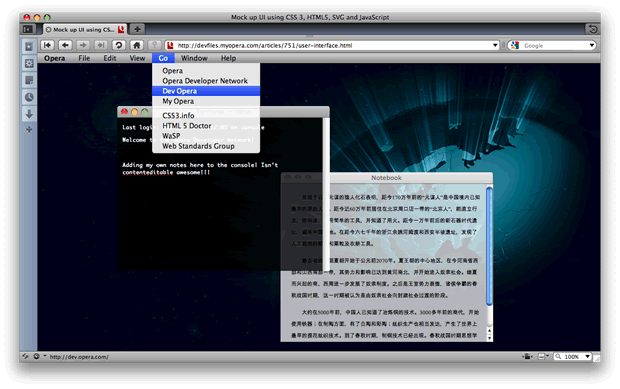
Task: Reload the page with the Reload button
Action: tap(118, 45)
